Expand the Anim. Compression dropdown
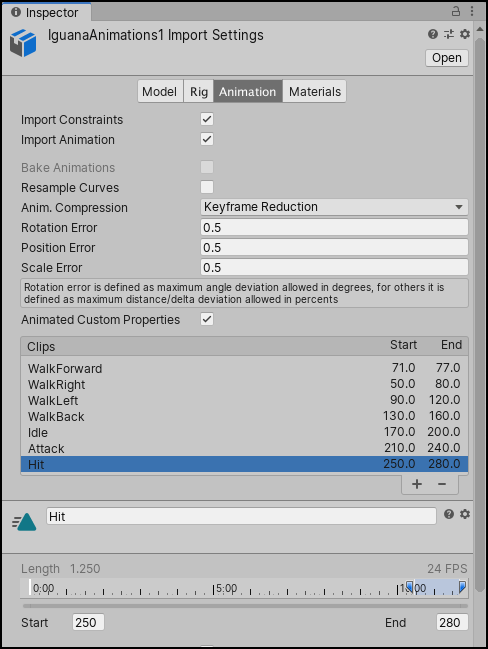Viewport: 488px width, 649px height. (334, 207)
